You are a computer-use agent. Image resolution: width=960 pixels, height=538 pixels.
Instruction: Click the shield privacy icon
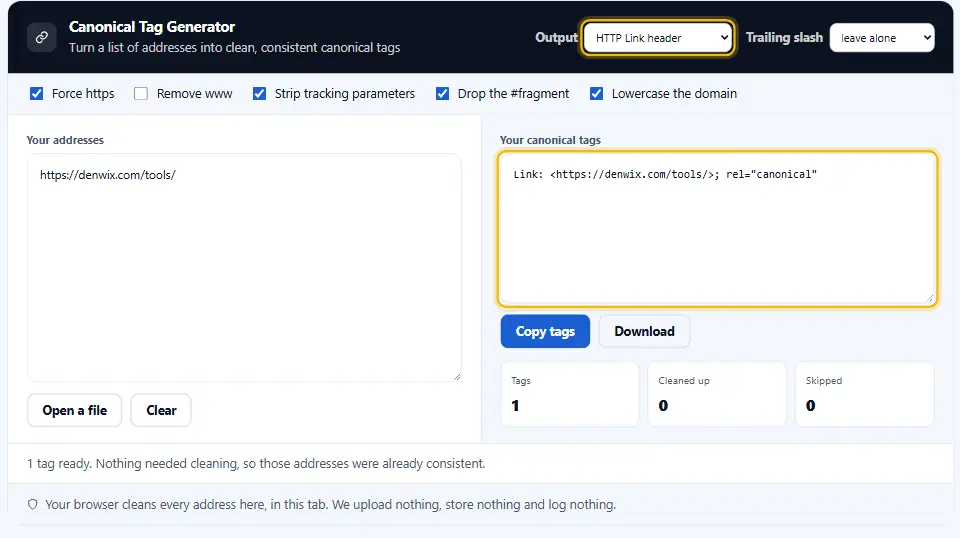(x=32, y=504)
